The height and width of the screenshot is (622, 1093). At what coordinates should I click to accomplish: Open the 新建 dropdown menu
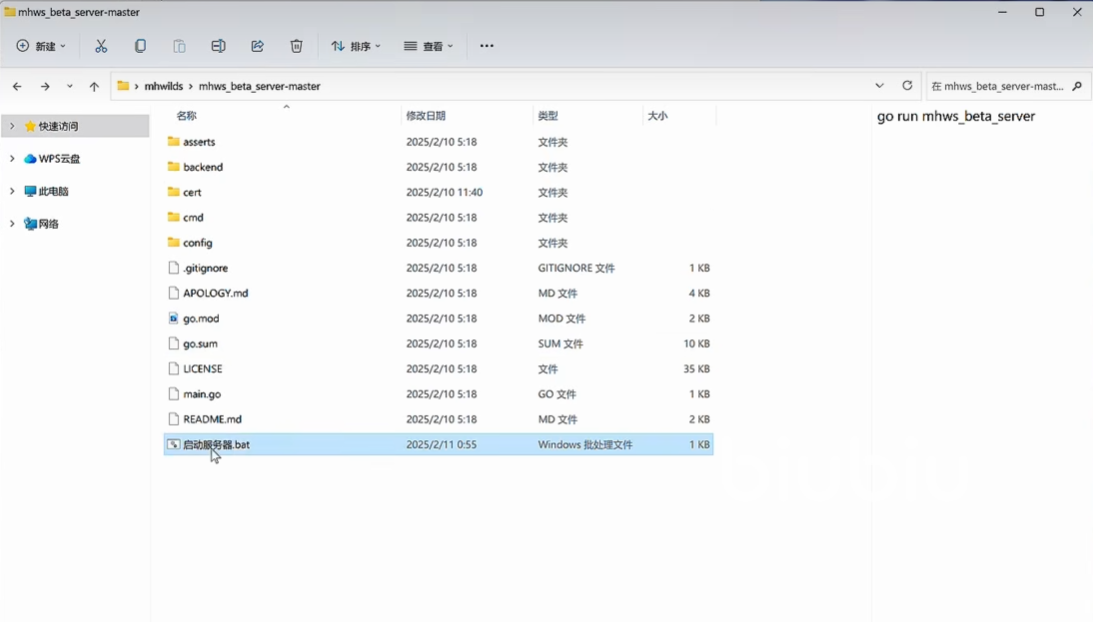tap(41, 46)
